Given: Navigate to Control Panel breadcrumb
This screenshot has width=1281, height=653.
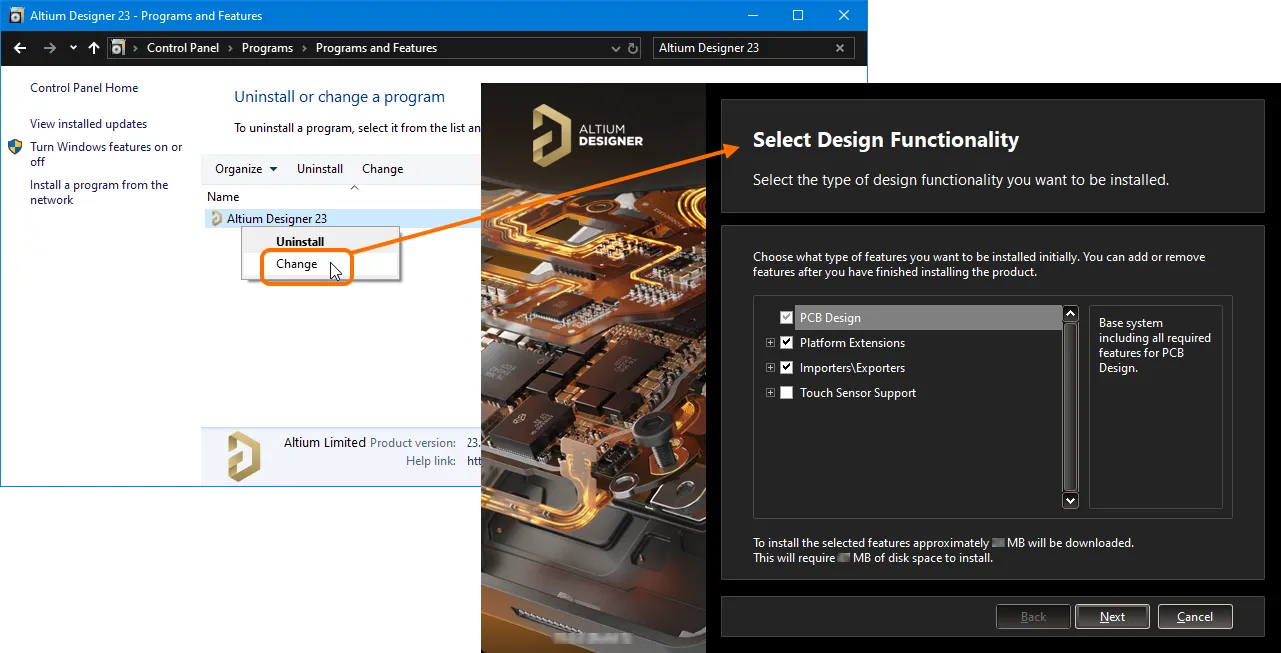Looking at the screenshot, I should (x=183, y=48).
